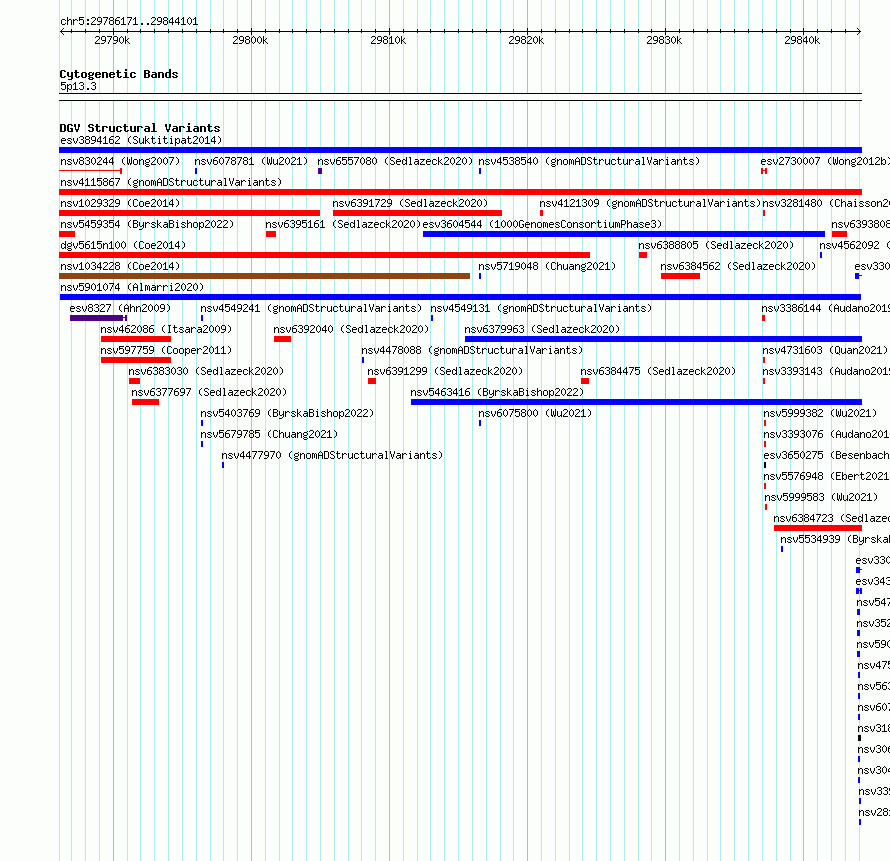Select nsv462086 (Itsara2009) label
Image resolution: width=890 pixels, height=861 pixels.
(x=166, y=329)
